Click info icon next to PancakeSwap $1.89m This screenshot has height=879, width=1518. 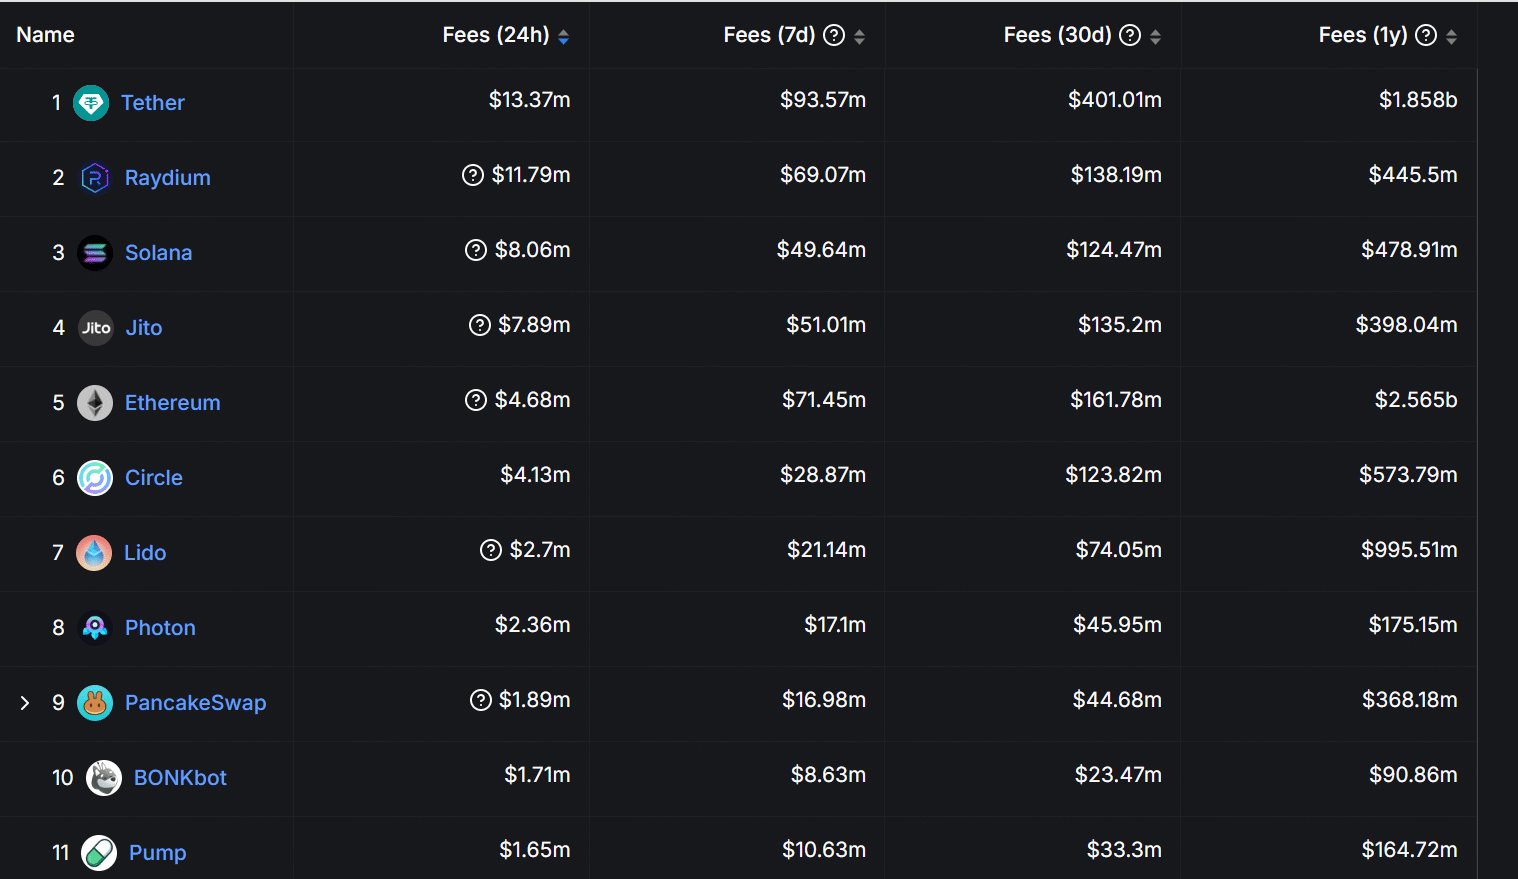click(481, 700)
